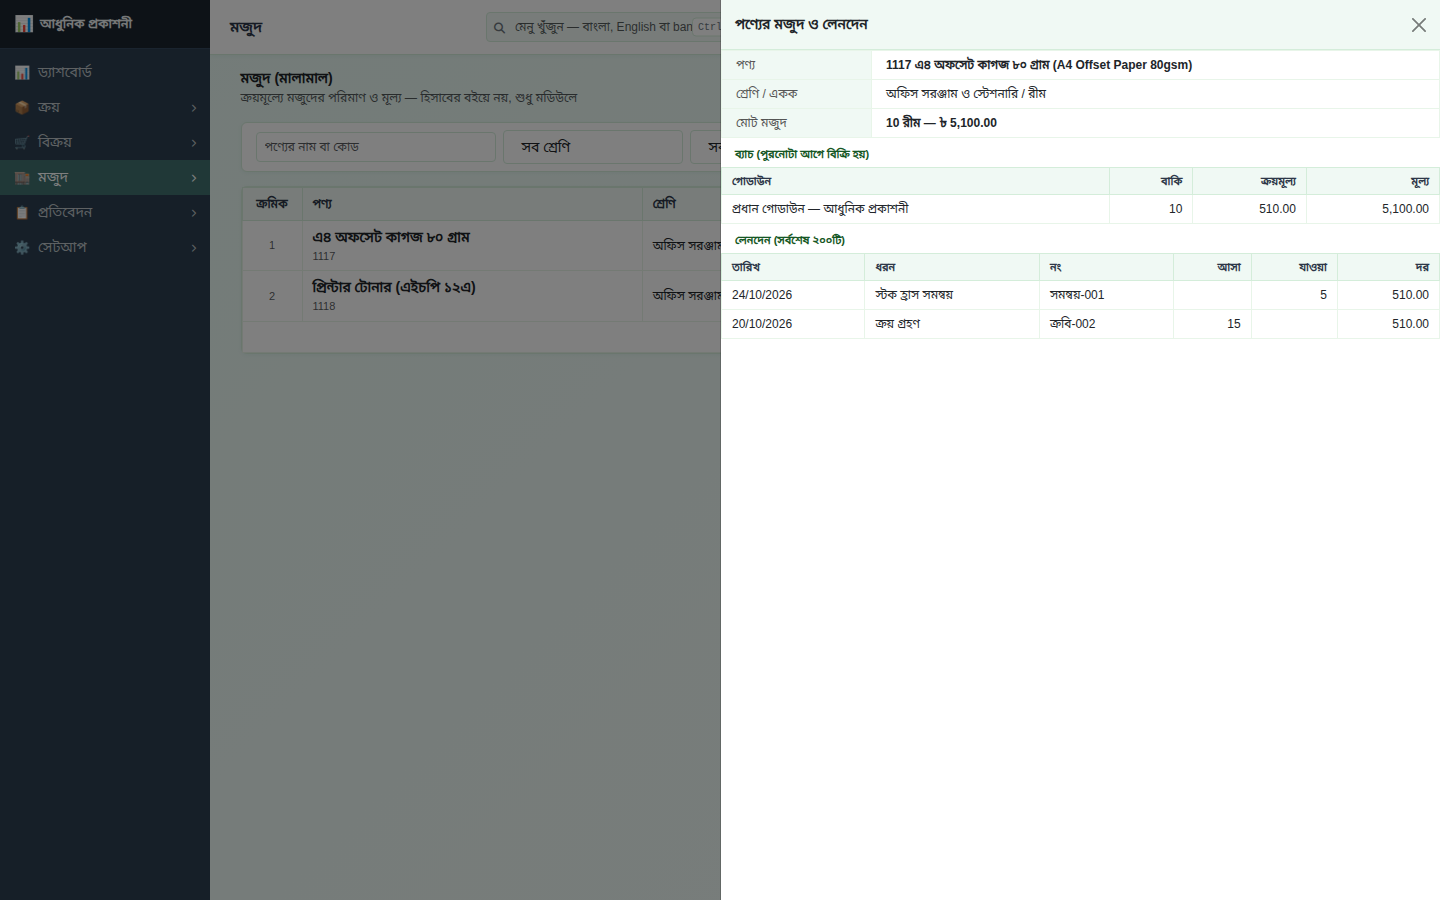Screen dimensions: 1440x900
Task: Open the ক্রয় sidebar menu item
Action: [105, 107]
